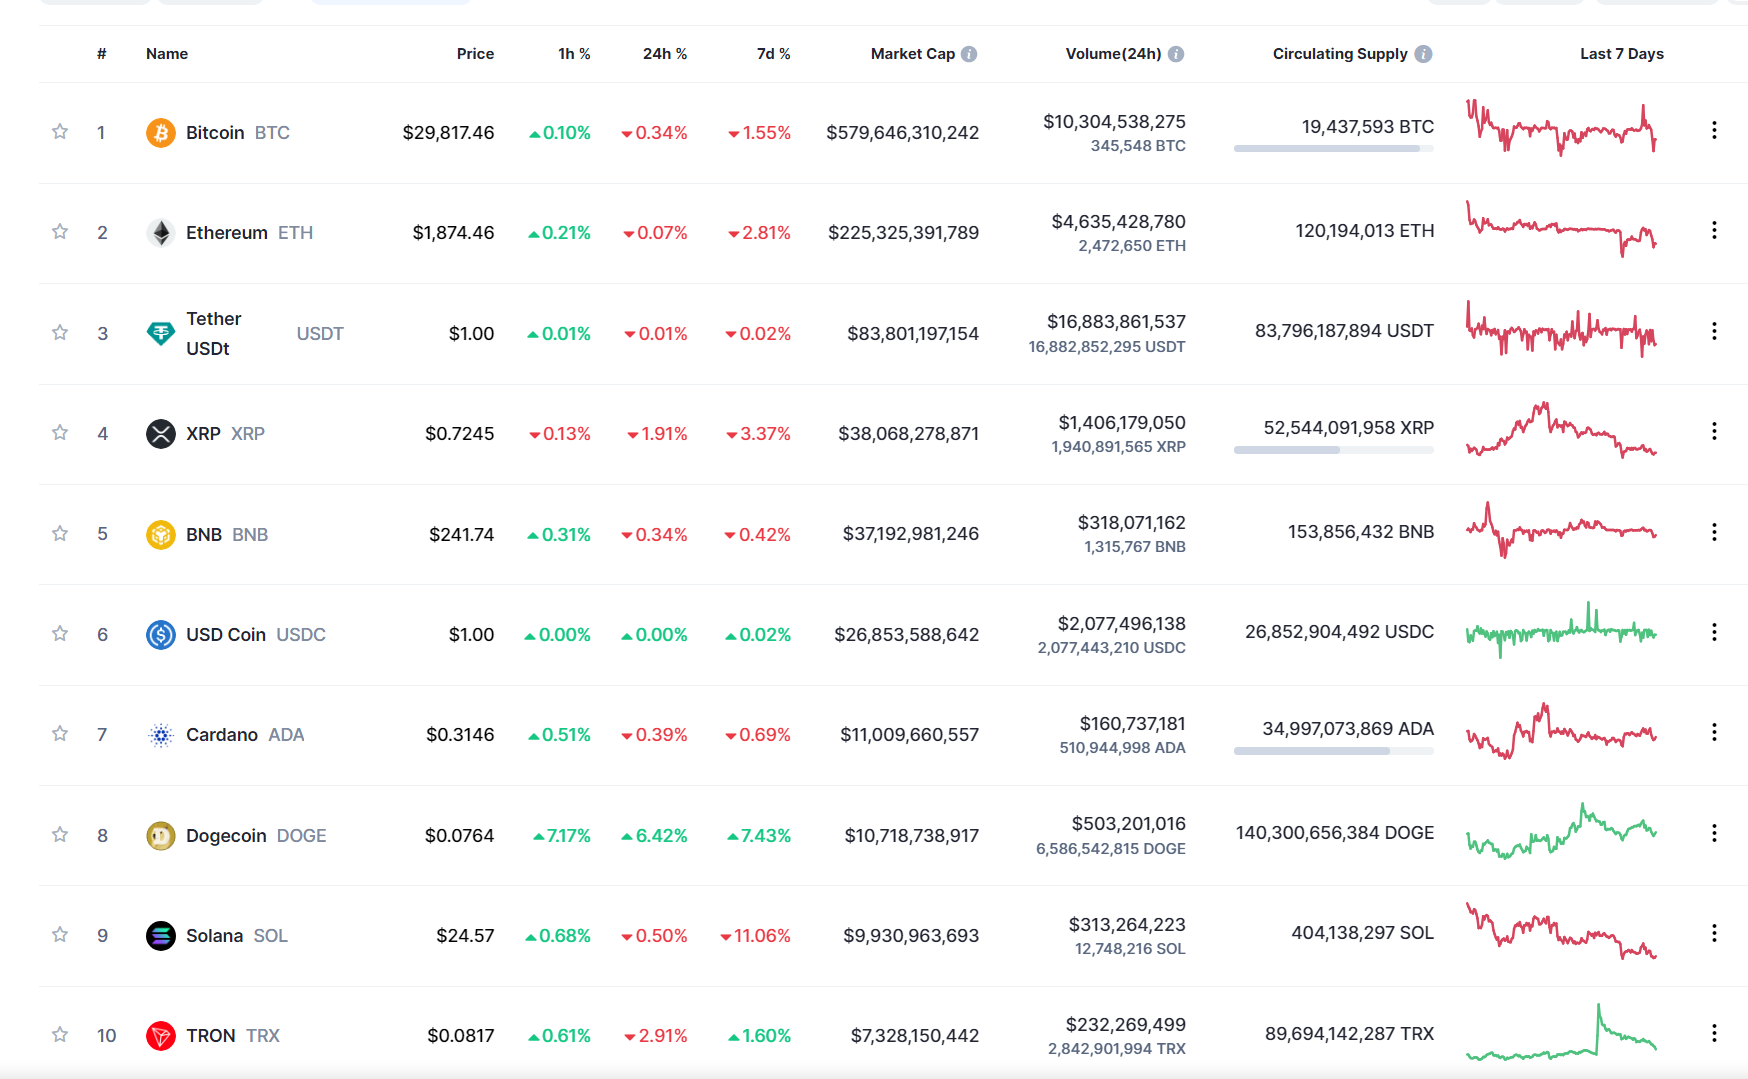Sort table by rank number column
This screenshot has width=1748, height=1079.
[x=102, y=54]
